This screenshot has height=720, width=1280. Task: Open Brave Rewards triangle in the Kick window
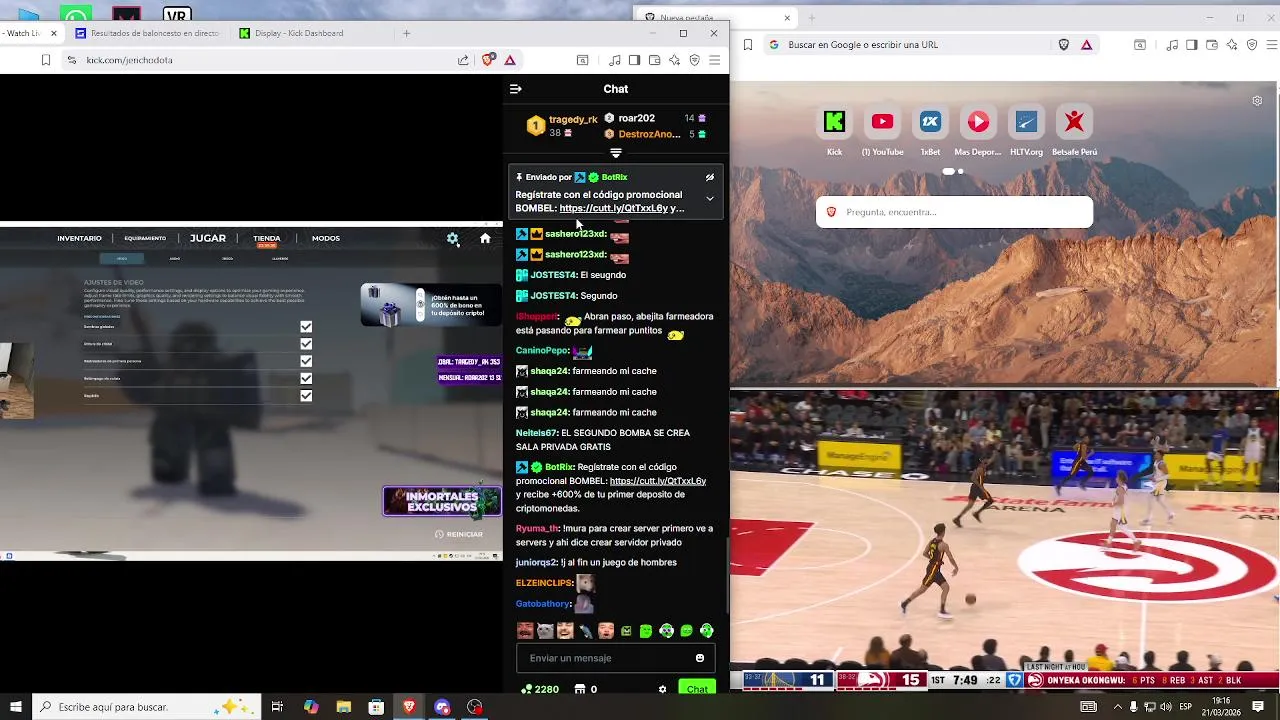(x=510, y=60)
